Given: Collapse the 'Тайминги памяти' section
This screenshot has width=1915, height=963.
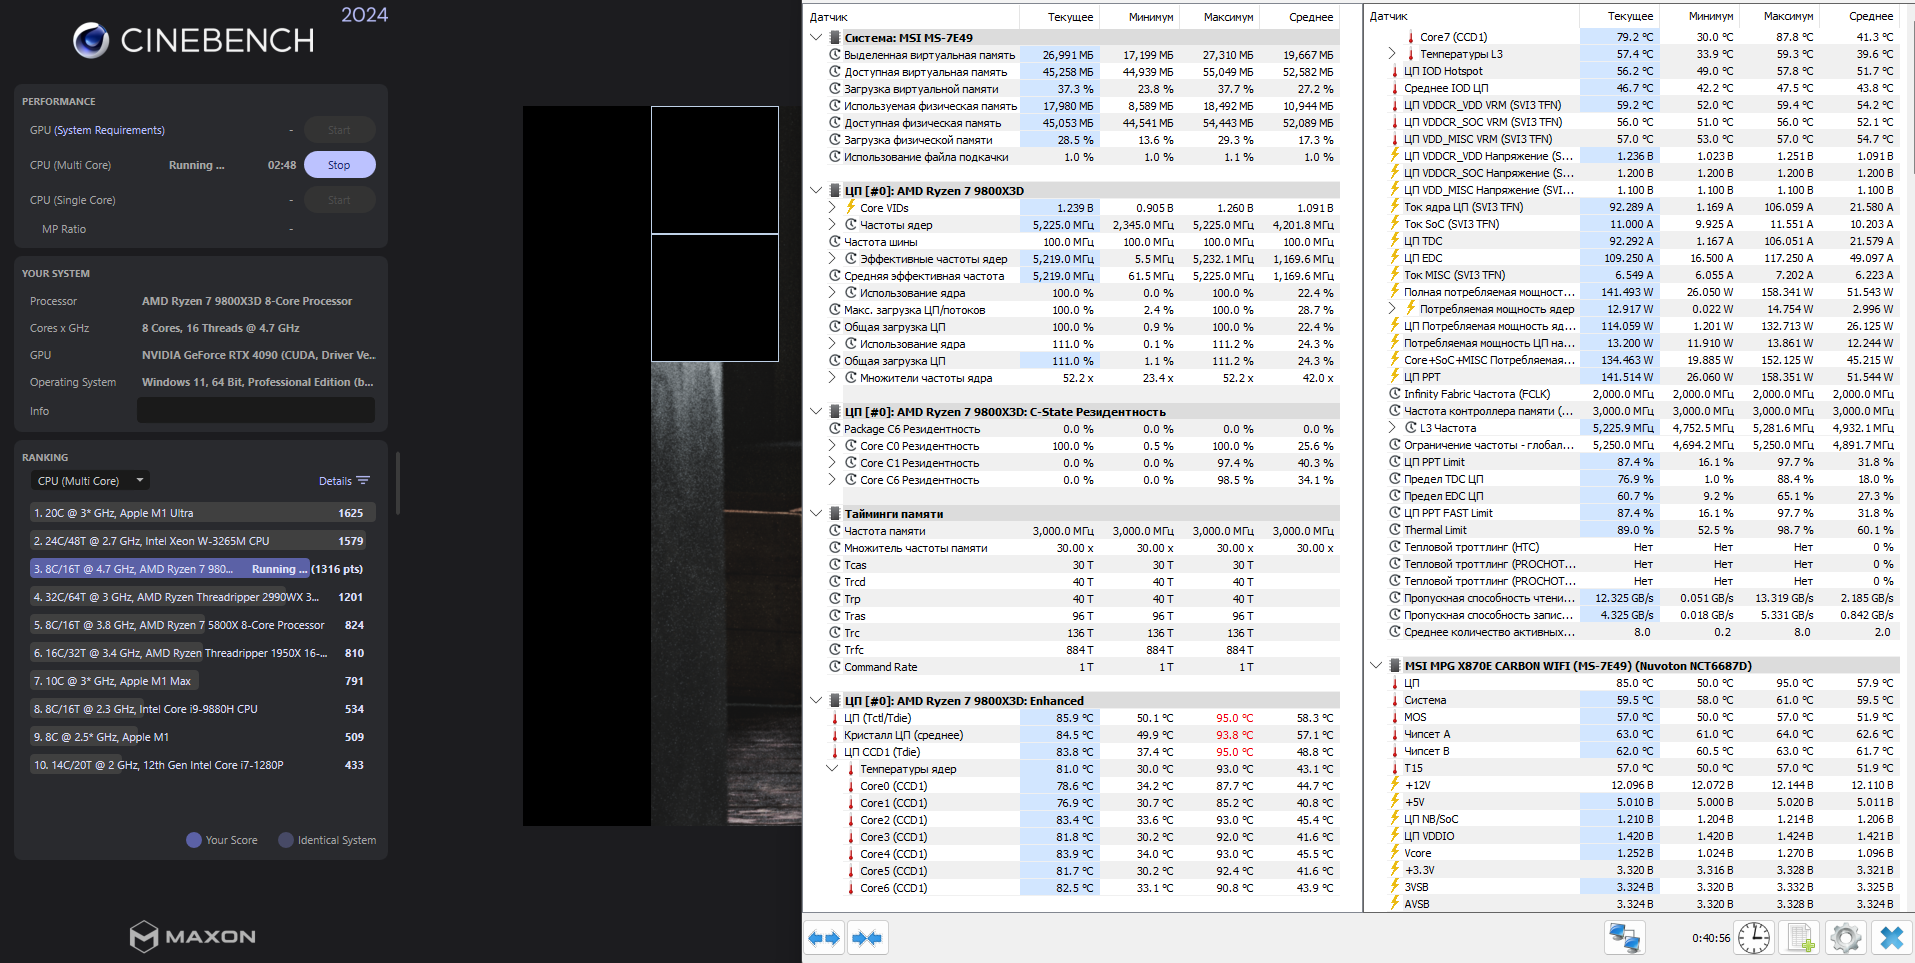Looking at the screenshot, I should coord(816,514).
